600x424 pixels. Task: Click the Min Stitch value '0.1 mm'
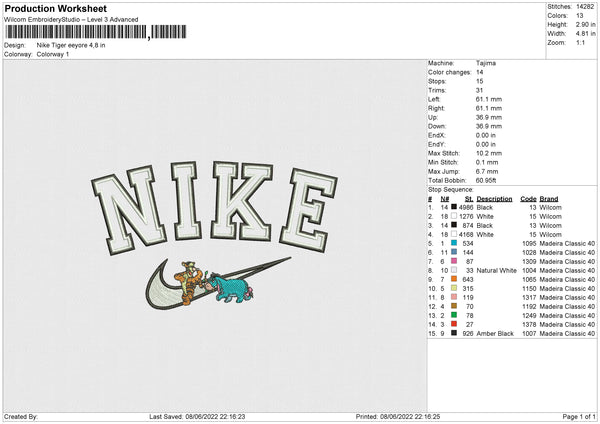487,162
